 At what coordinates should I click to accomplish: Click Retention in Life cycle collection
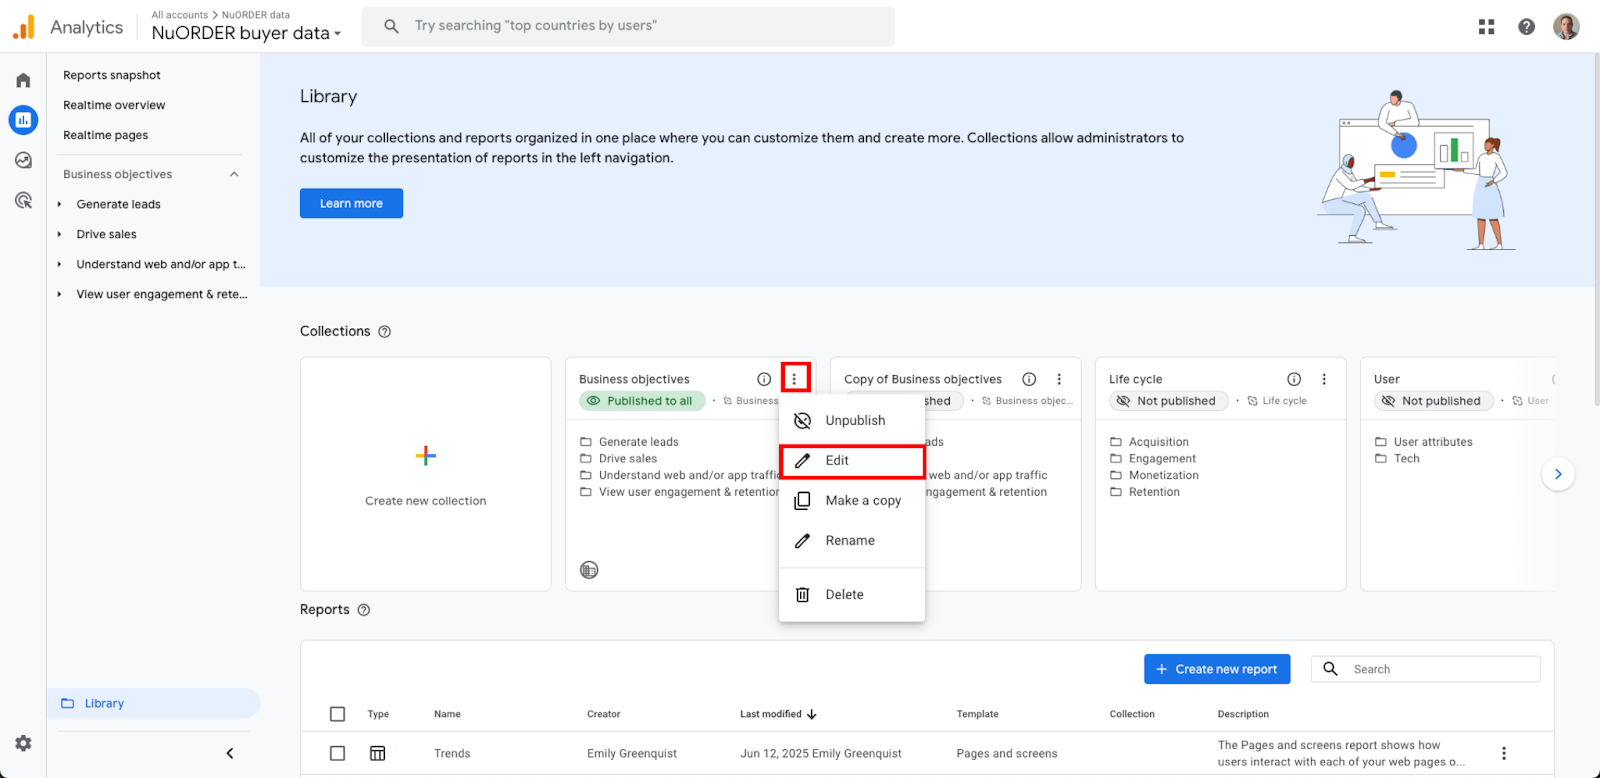(1154, 492)
